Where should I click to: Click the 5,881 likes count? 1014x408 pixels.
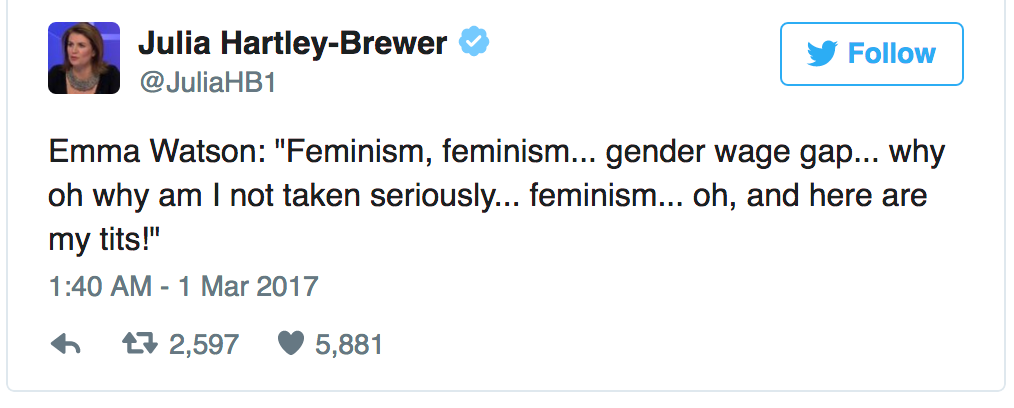pyautogui.click(x=348, y=345)
